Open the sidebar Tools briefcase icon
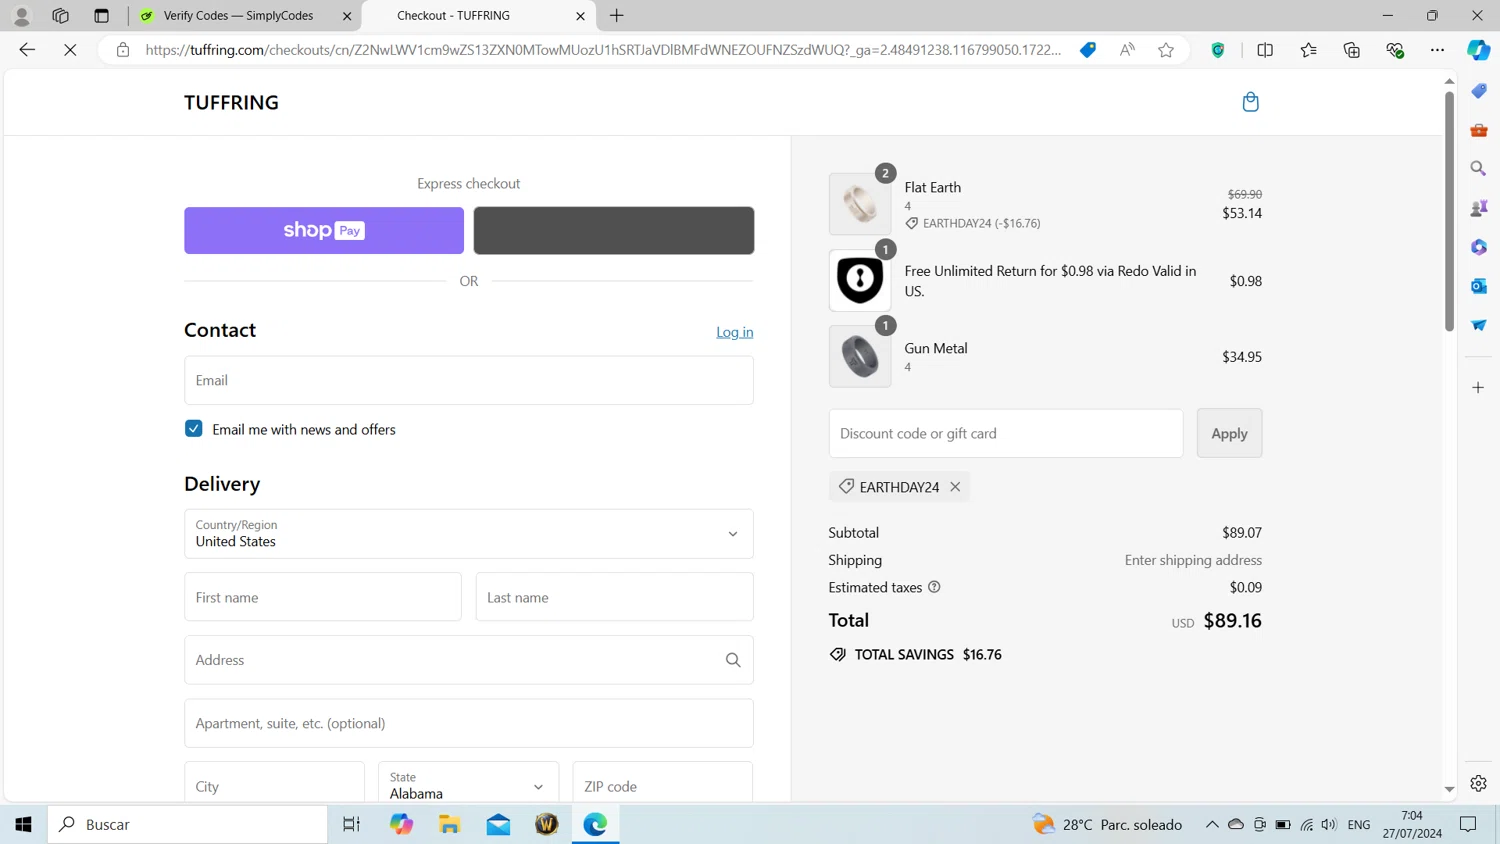 point(1478,130)
